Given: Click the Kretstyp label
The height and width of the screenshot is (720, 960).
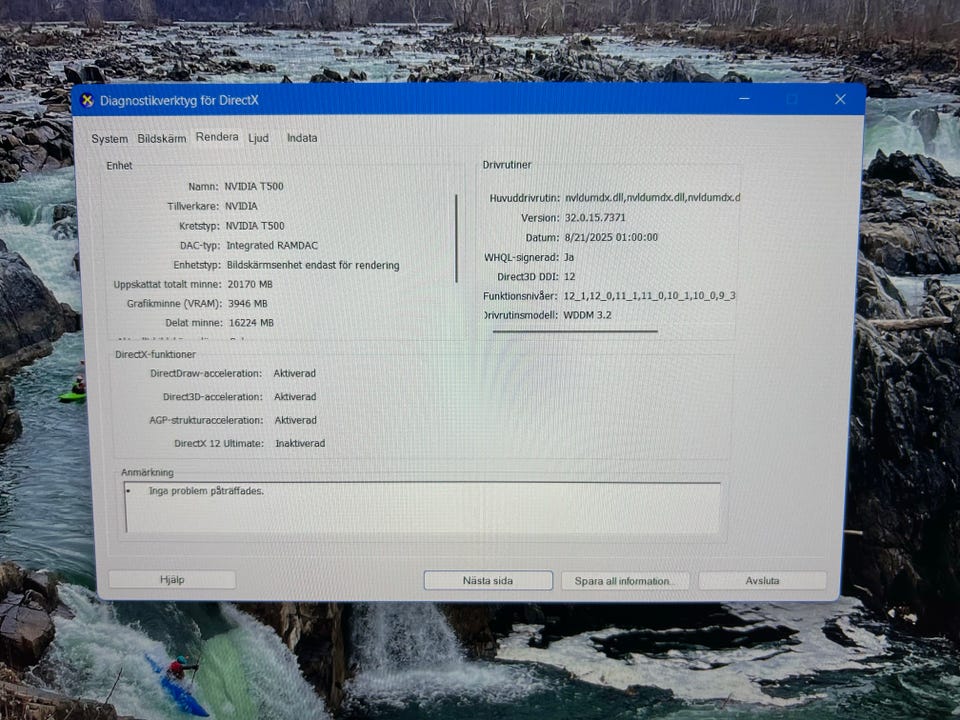Looking at the screenshot, I should point(199,226).
